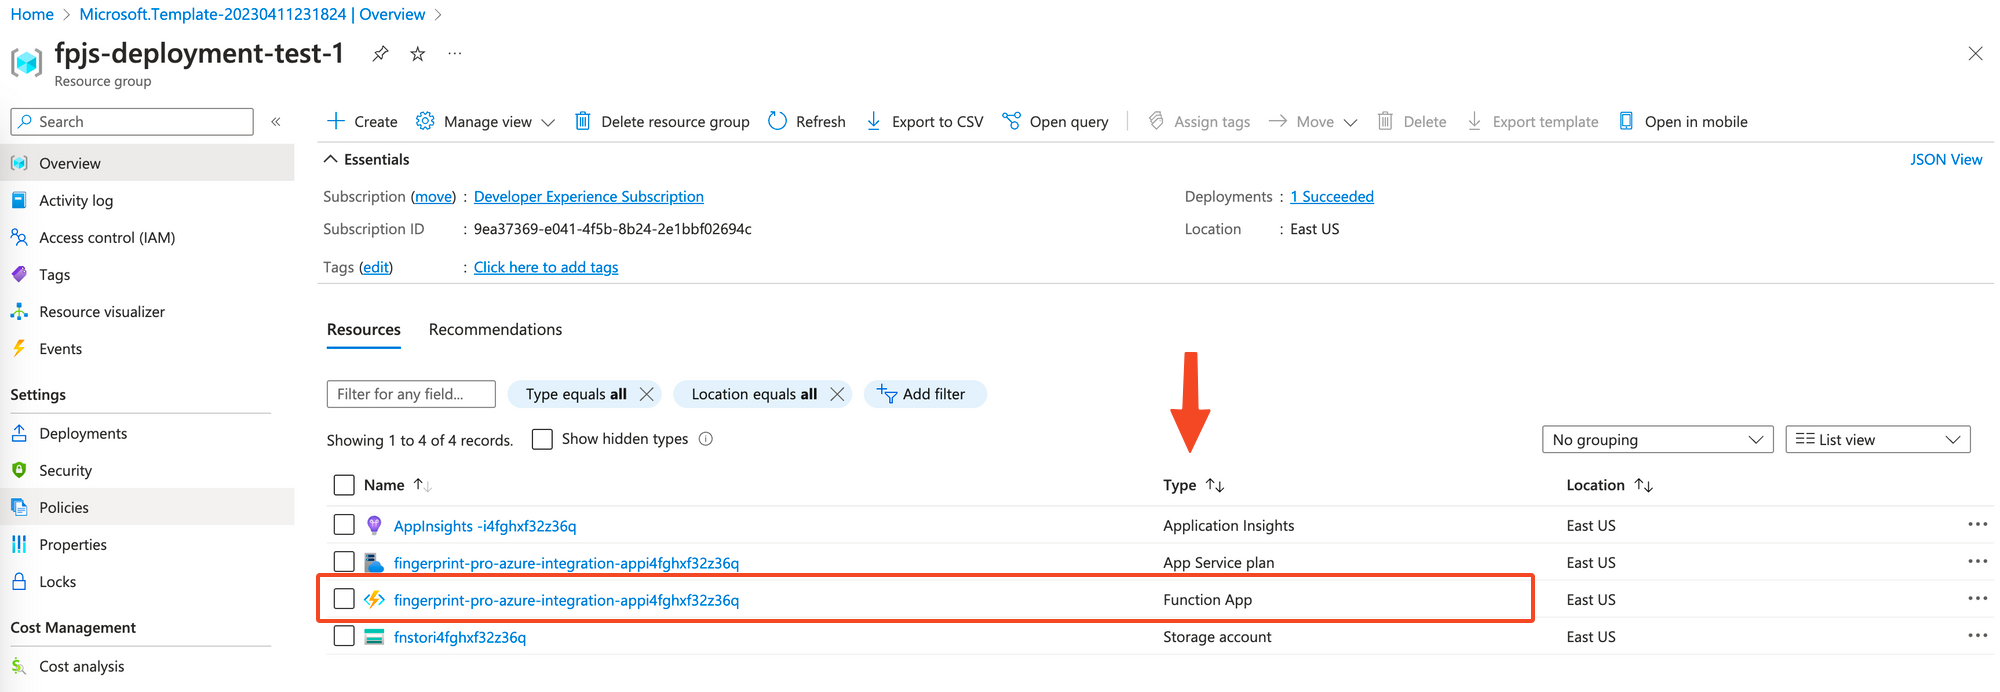The height and width of the screenshot is (692, 2000).
Task: Click the Export to CSV download icon
Action: [x=873, y=121]
